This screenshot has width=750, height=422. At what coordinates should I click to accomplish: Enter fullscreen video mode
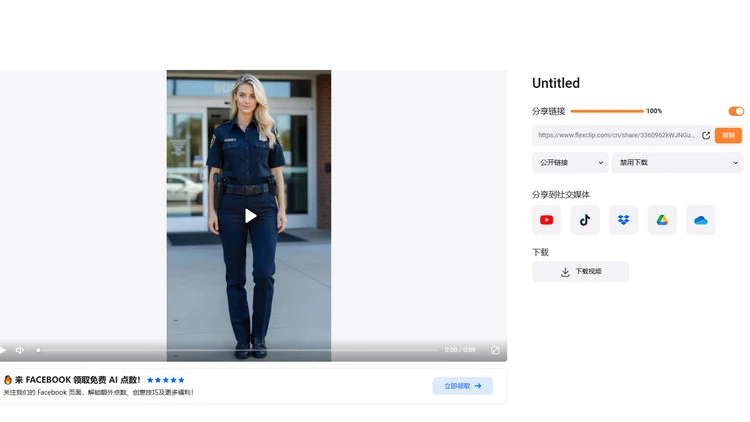click(x=495, y=350)
